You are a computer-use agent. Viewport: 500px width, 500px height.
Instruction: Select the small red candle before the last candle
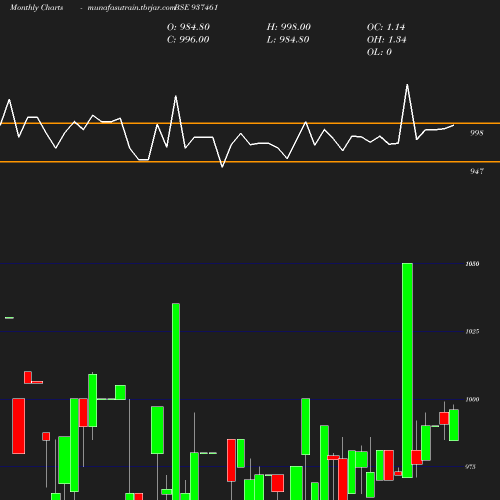point(444,418)
